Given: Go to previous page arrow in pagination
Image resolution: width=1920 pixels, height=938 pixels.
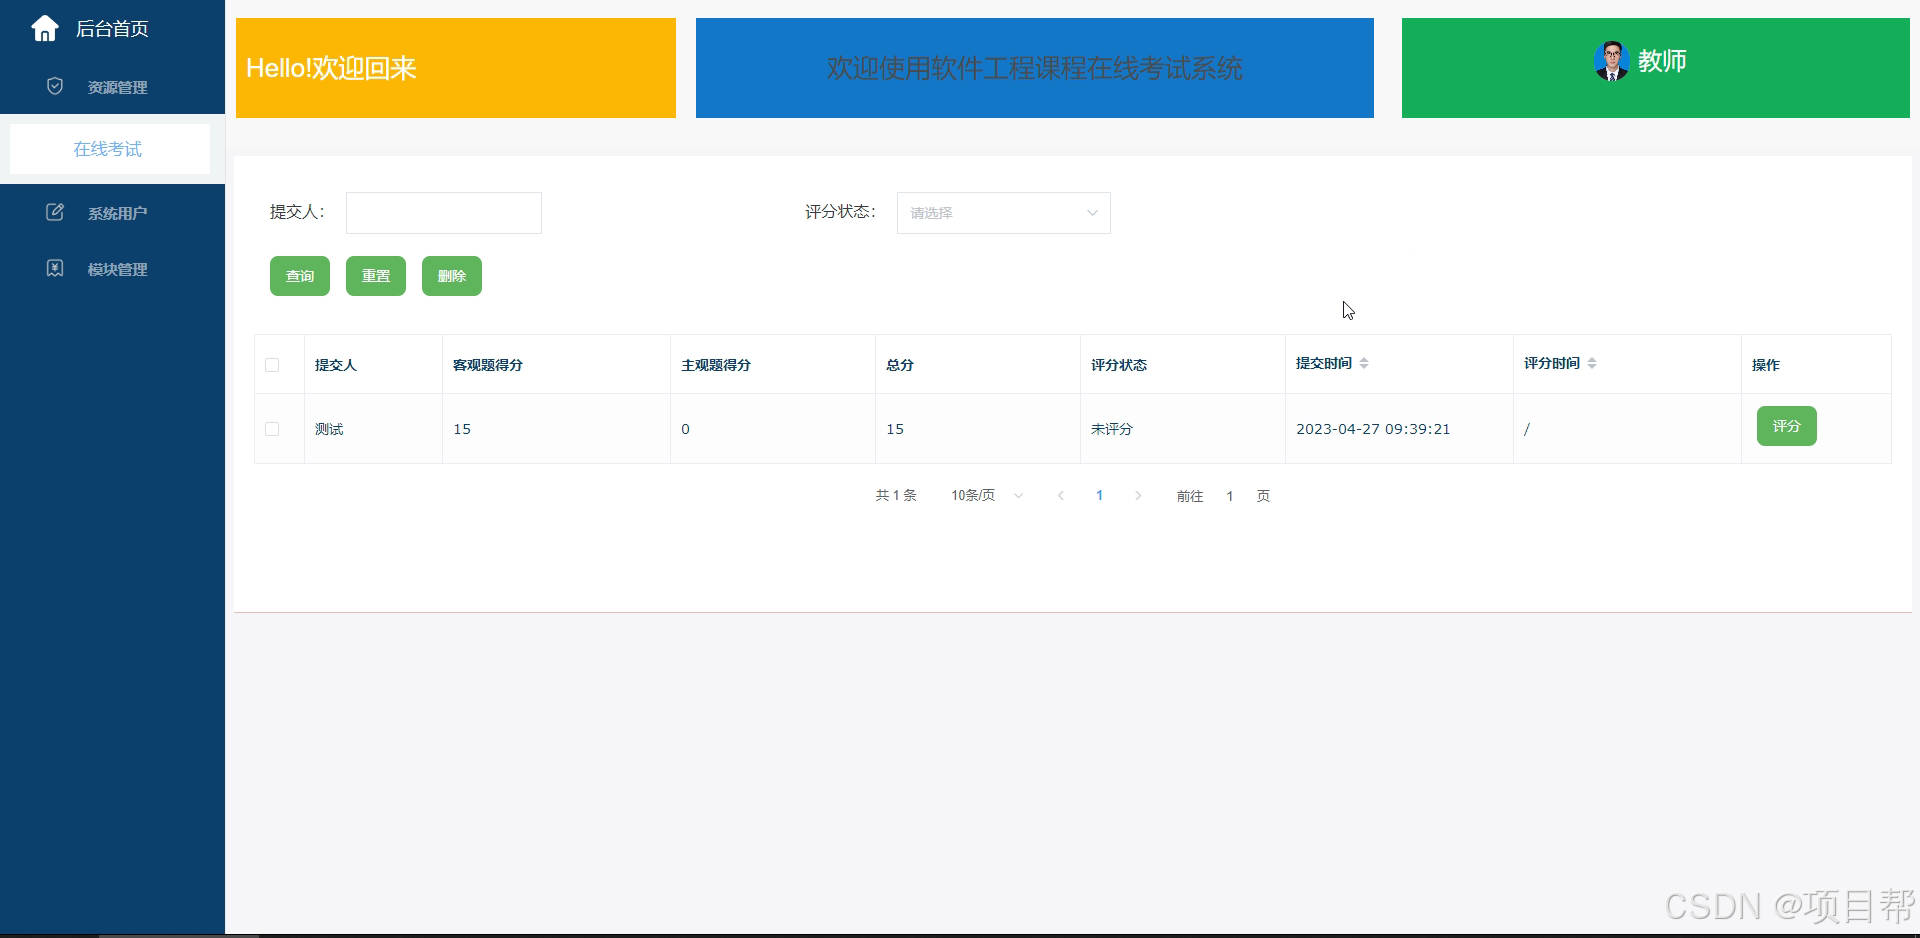Looking at the screenshot, I should [1060, 496].
